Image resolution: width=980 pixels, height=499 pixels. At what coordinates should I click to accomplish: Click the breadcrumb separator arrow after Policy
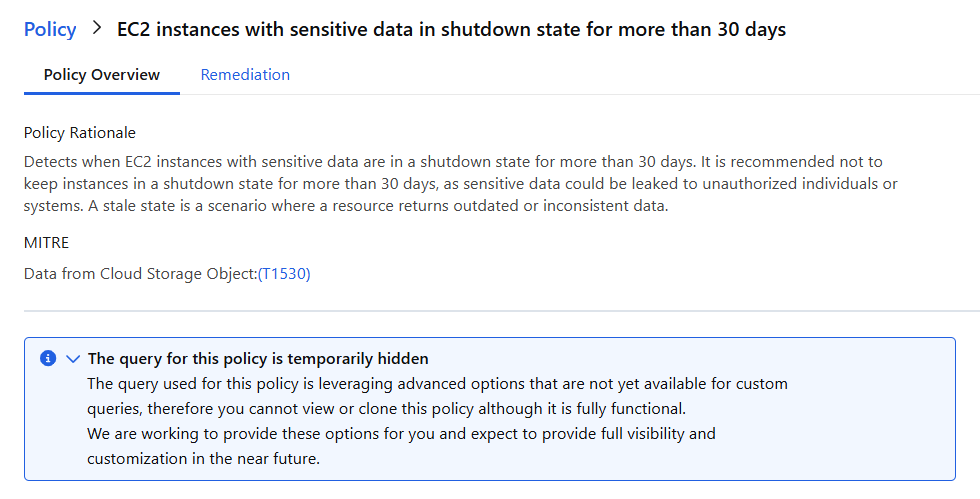click(97, 29)
